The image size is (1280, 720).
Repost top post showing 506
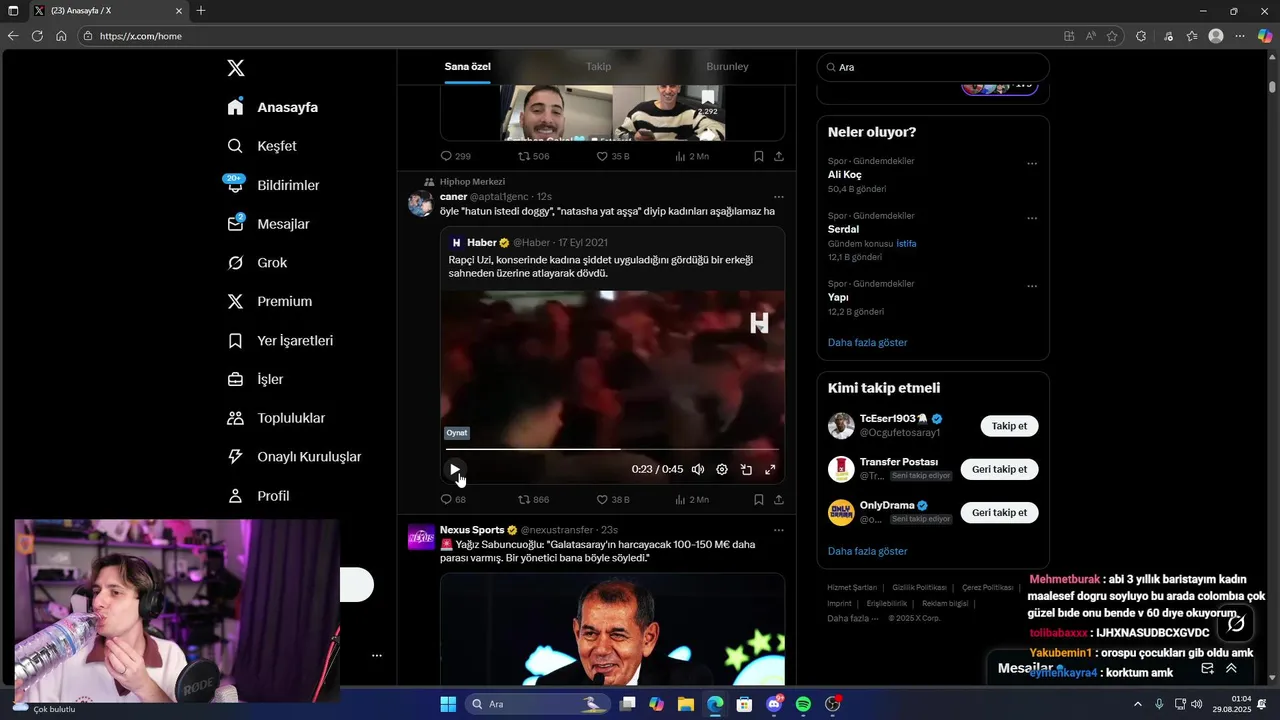coord(533,156)
